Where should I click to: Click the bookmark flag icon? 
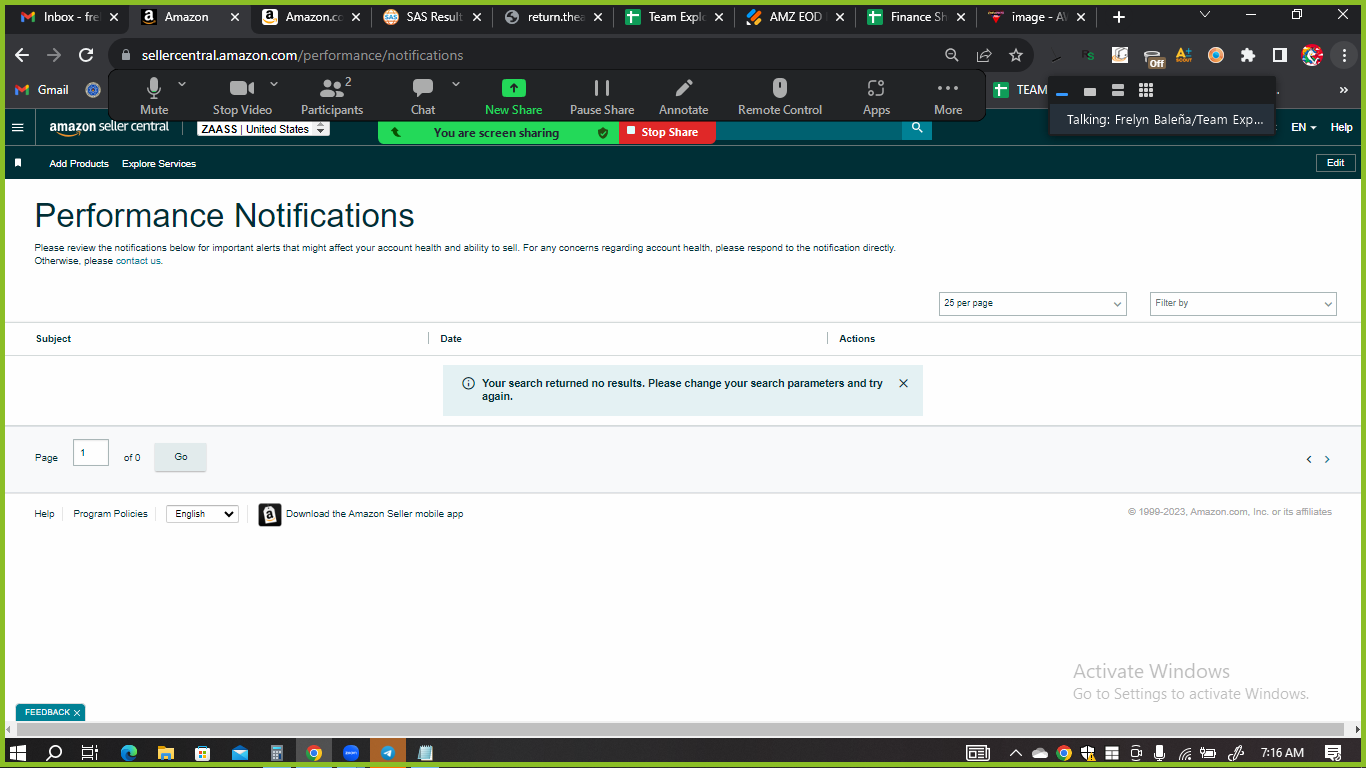point(18,163)
